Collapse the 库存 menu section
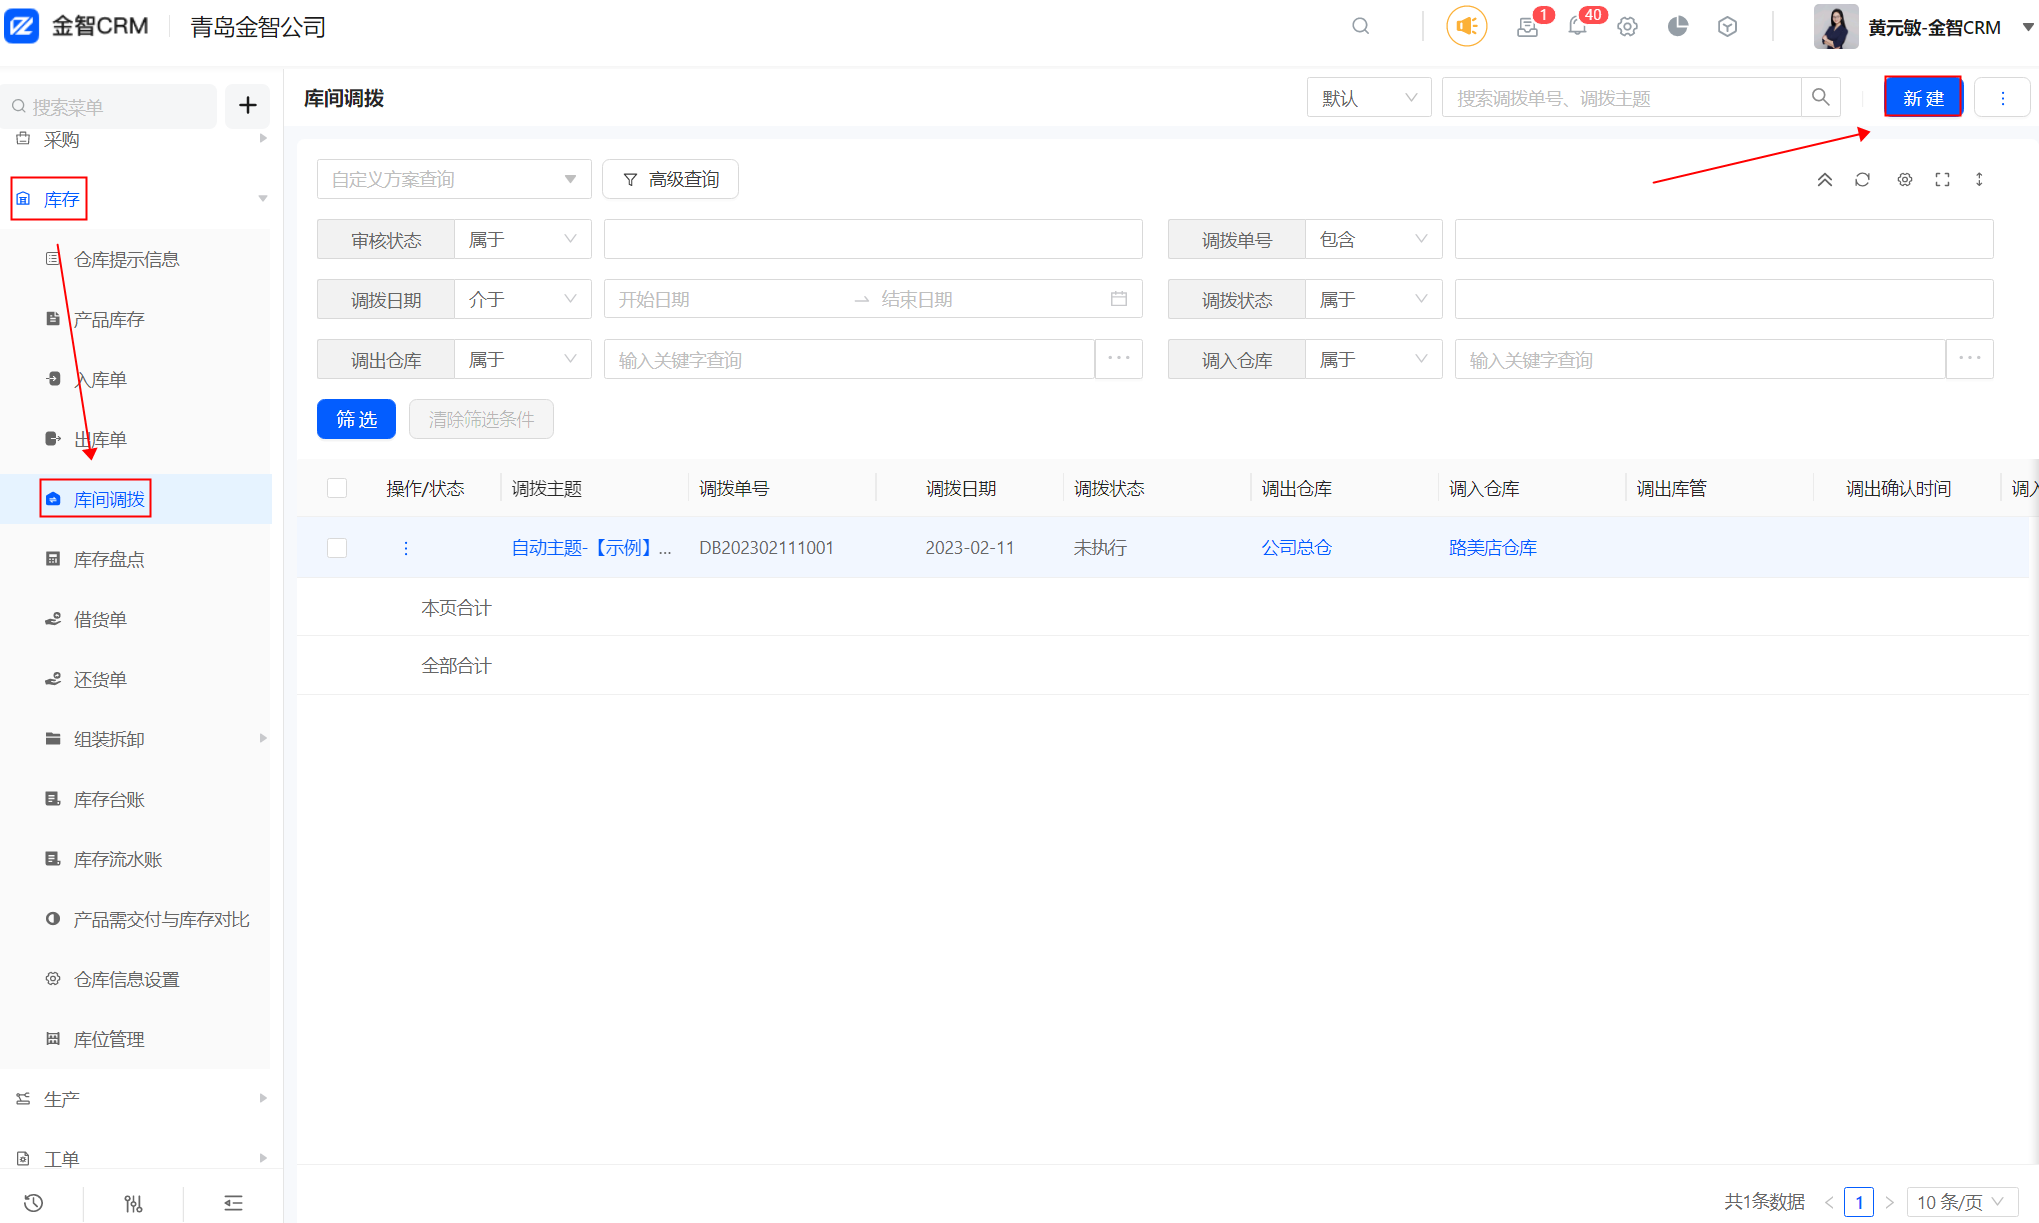Viewport: 2039px width, 1223px height. tap(262, 199)
